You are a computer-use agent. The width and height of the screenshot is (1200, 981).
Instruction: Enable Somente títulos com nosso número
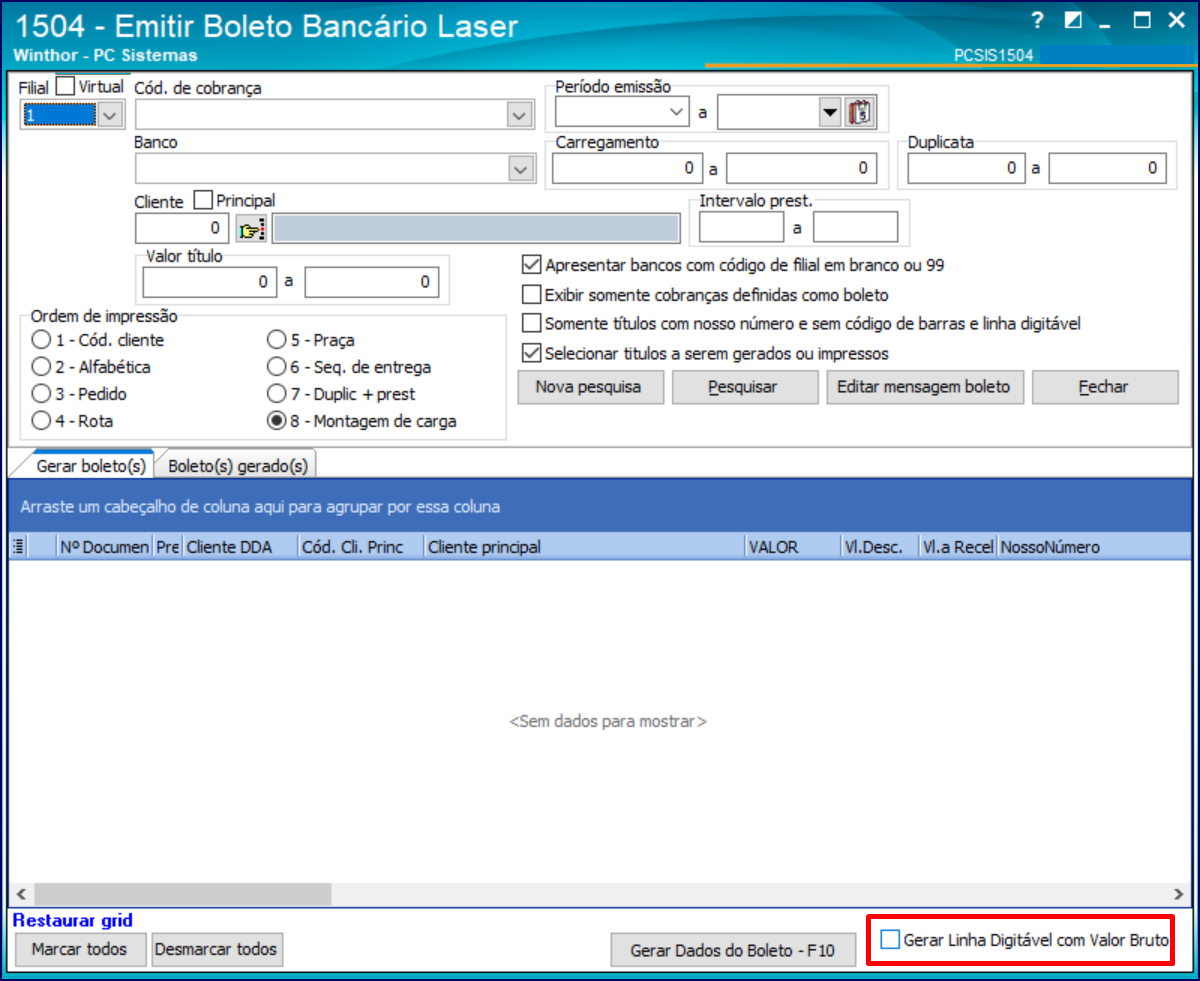click(532, 324)
